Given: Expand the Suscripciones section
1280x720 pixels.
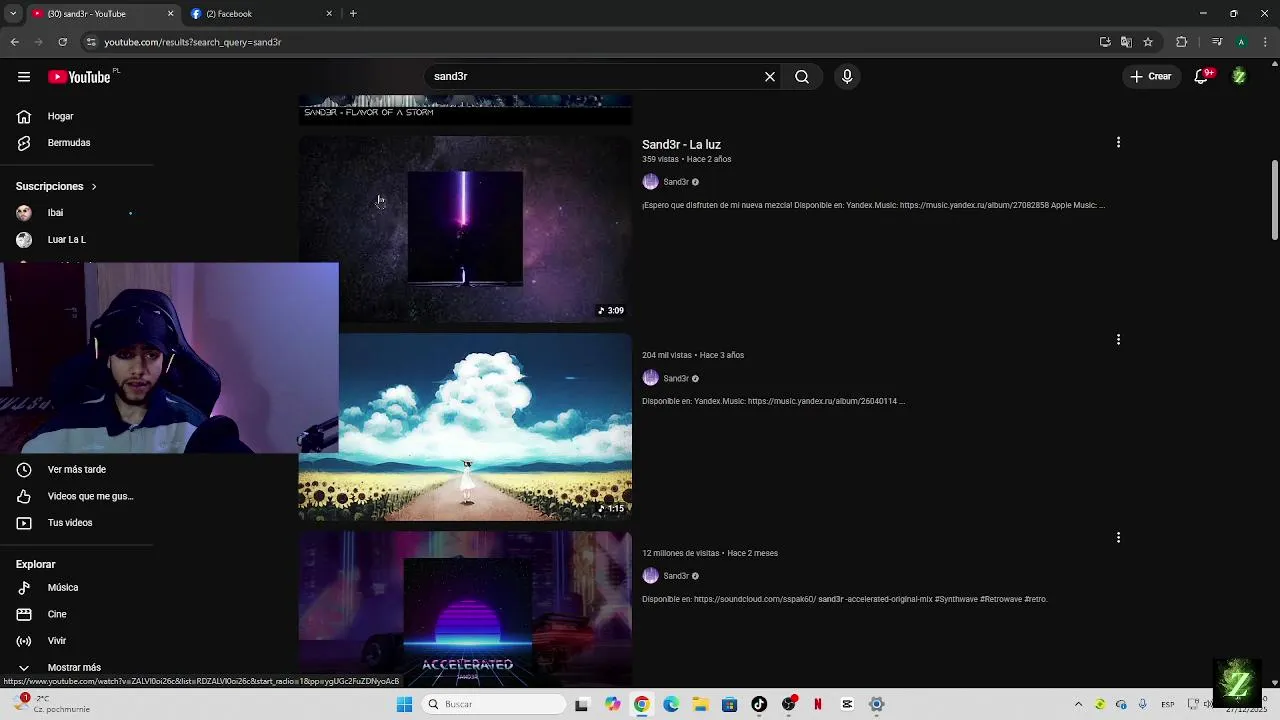Looking at the screenshot, I should 57,186.
